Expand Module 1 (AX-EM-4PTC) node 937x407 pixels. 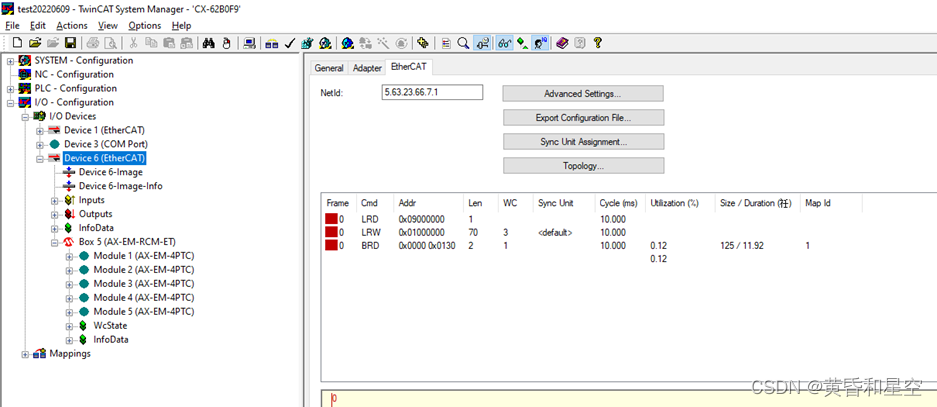click(x=69, y=256)
